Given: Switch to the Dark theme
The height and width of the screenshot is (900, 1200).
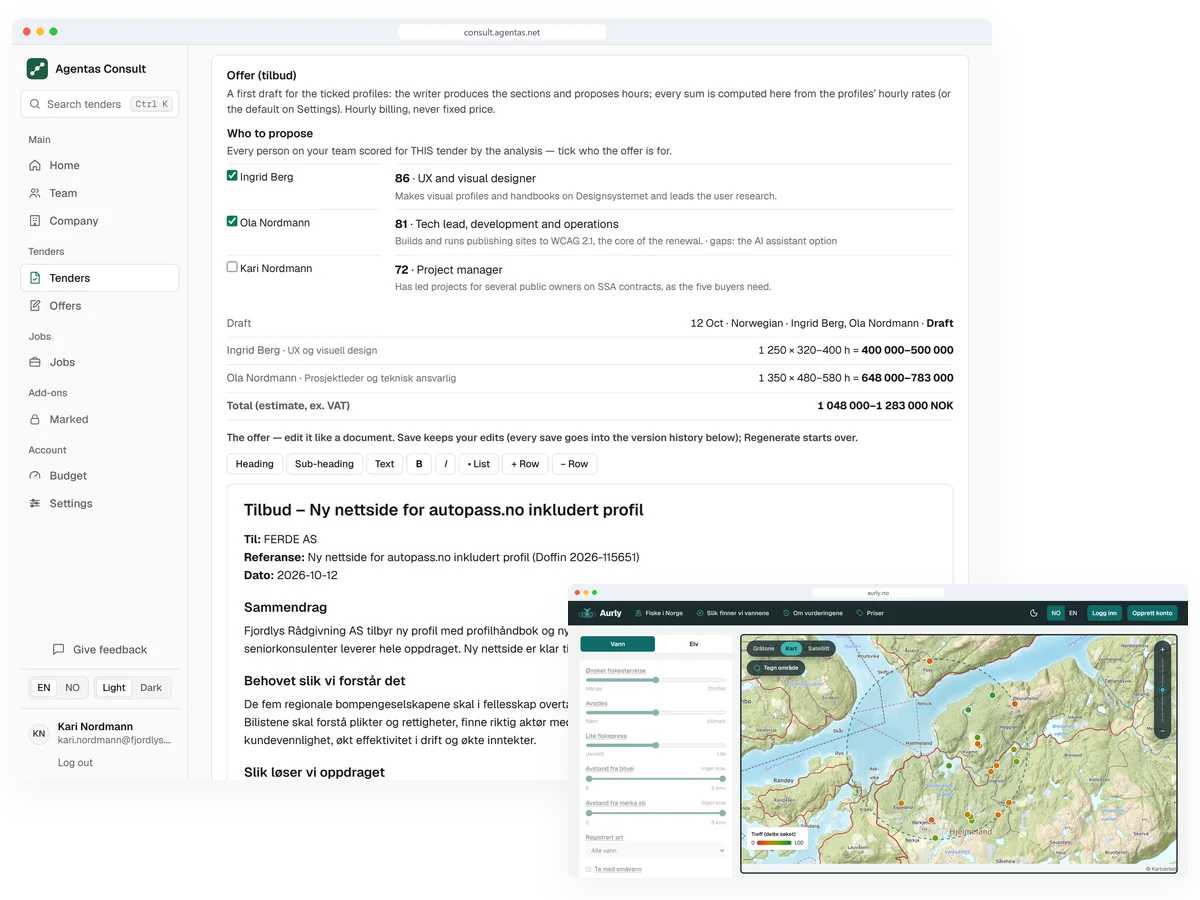Looking at the screenshot, I should click(x=151, y=688).
